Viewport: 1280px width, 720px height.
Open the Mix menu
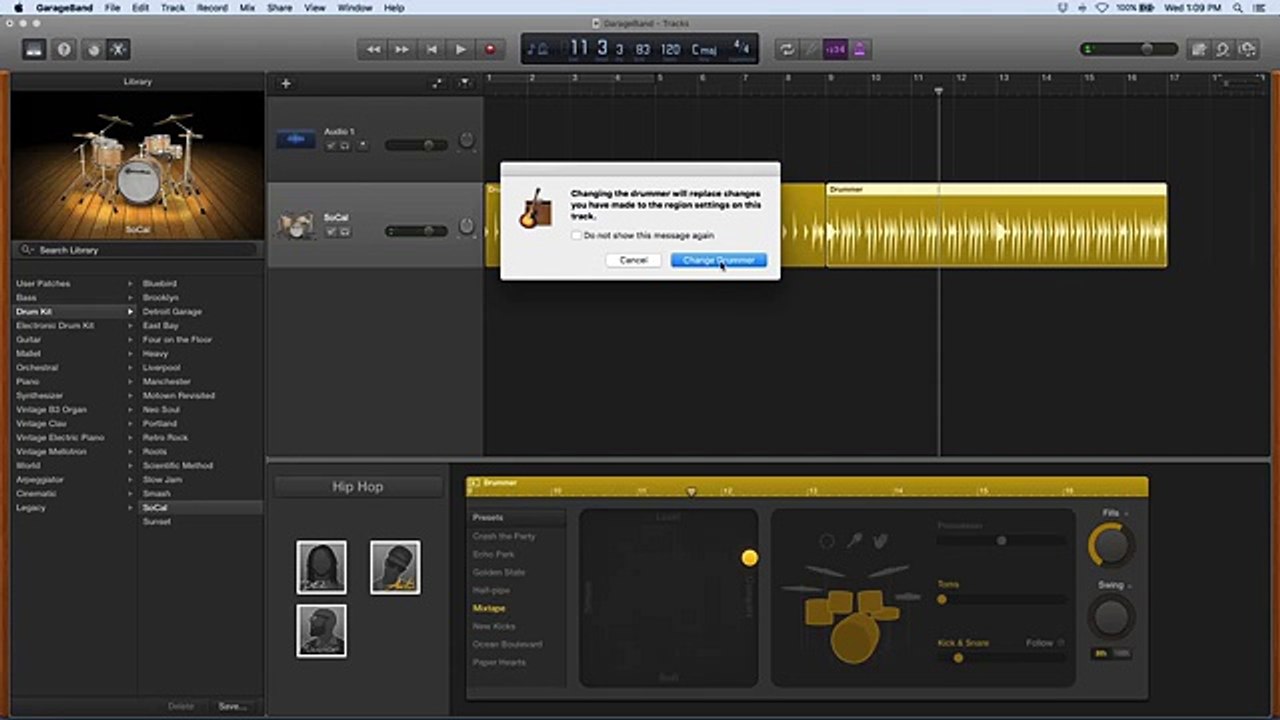(x=247, y=7)
